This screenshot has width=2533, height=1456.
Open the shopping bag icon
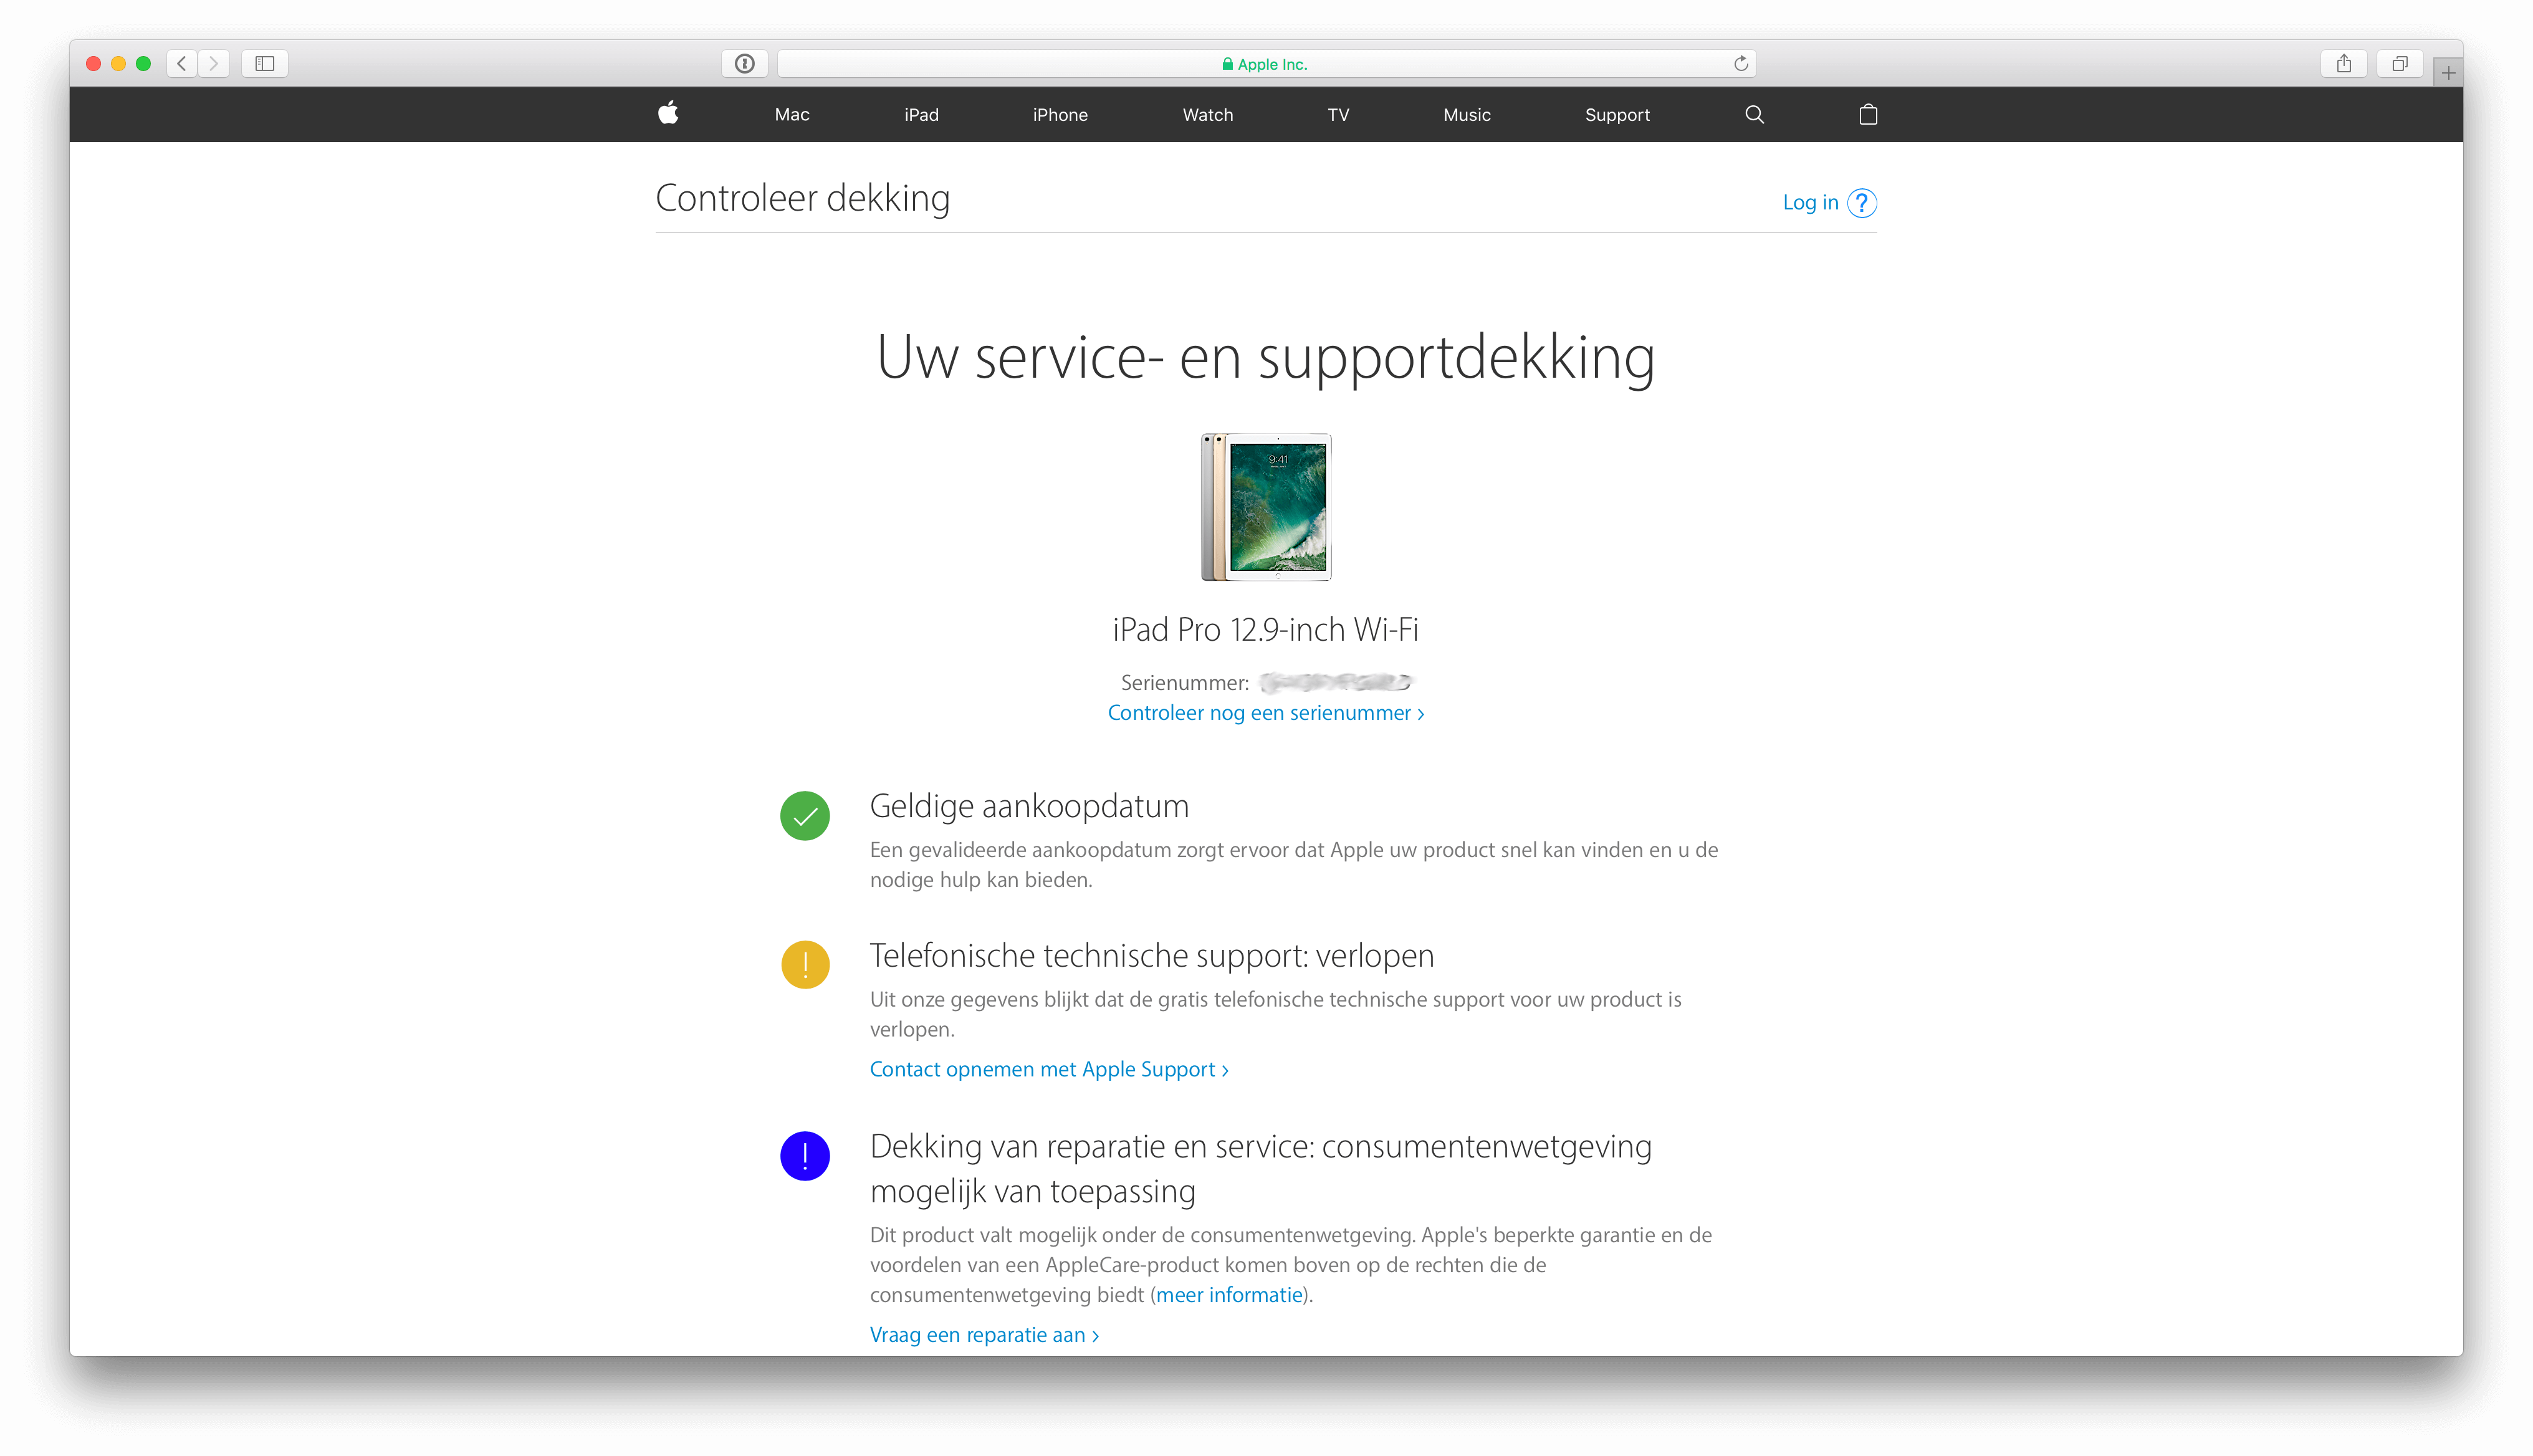click(1867, 114)
